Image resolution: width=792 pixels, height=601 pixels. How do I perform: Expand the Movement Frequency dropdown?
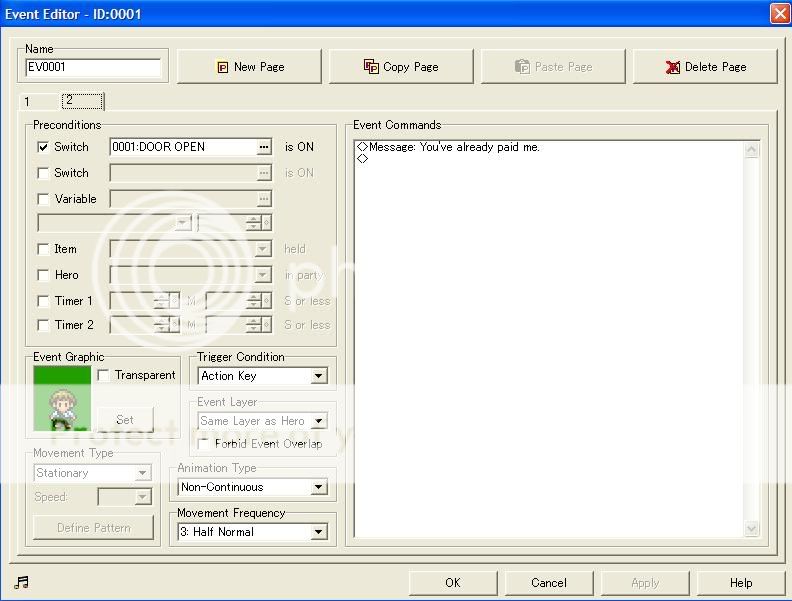(318, 533)
